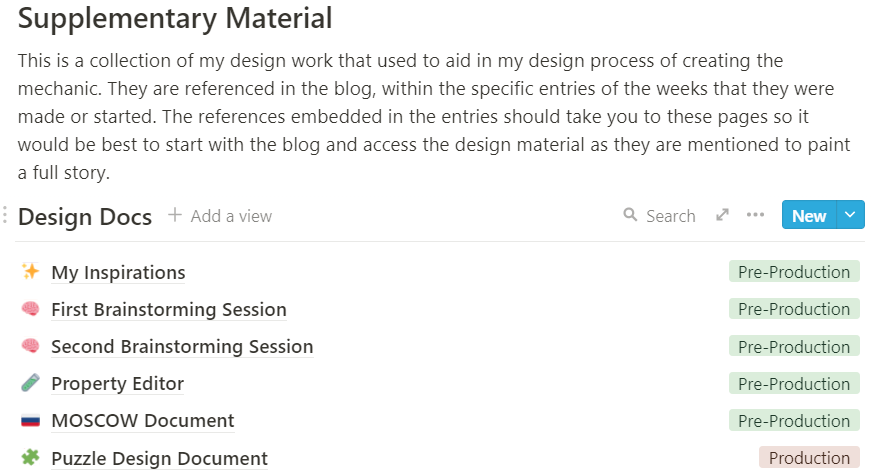Screen dimensions: 871x475
Task: Open the Property Editor page
Action: pos(117,383)
